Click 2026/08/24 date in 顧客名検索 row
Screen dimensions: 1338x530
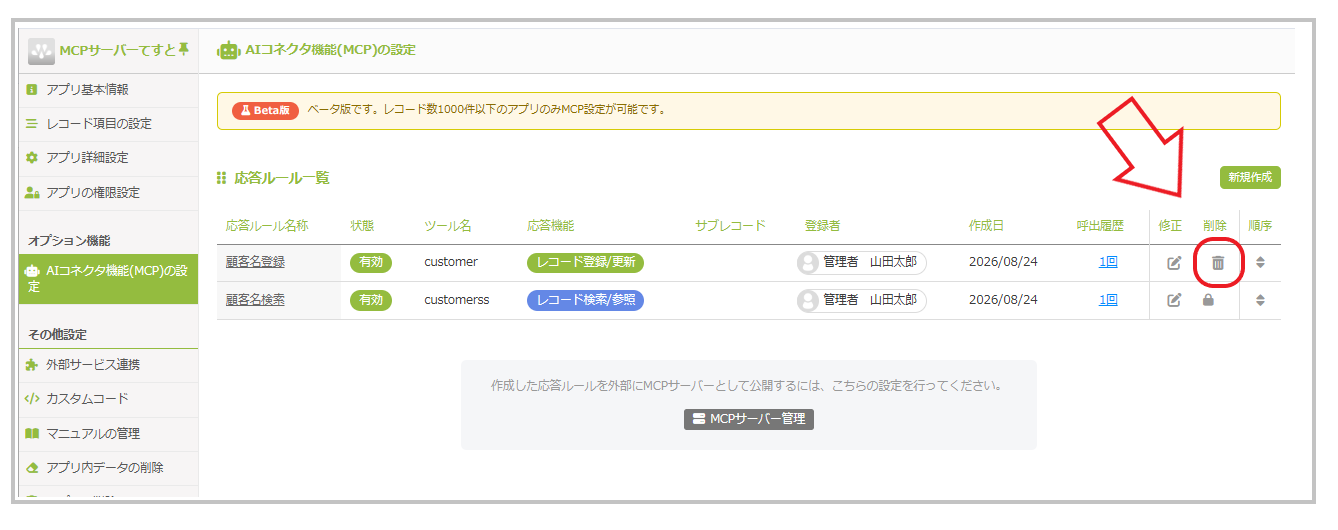click(1003, 299)
